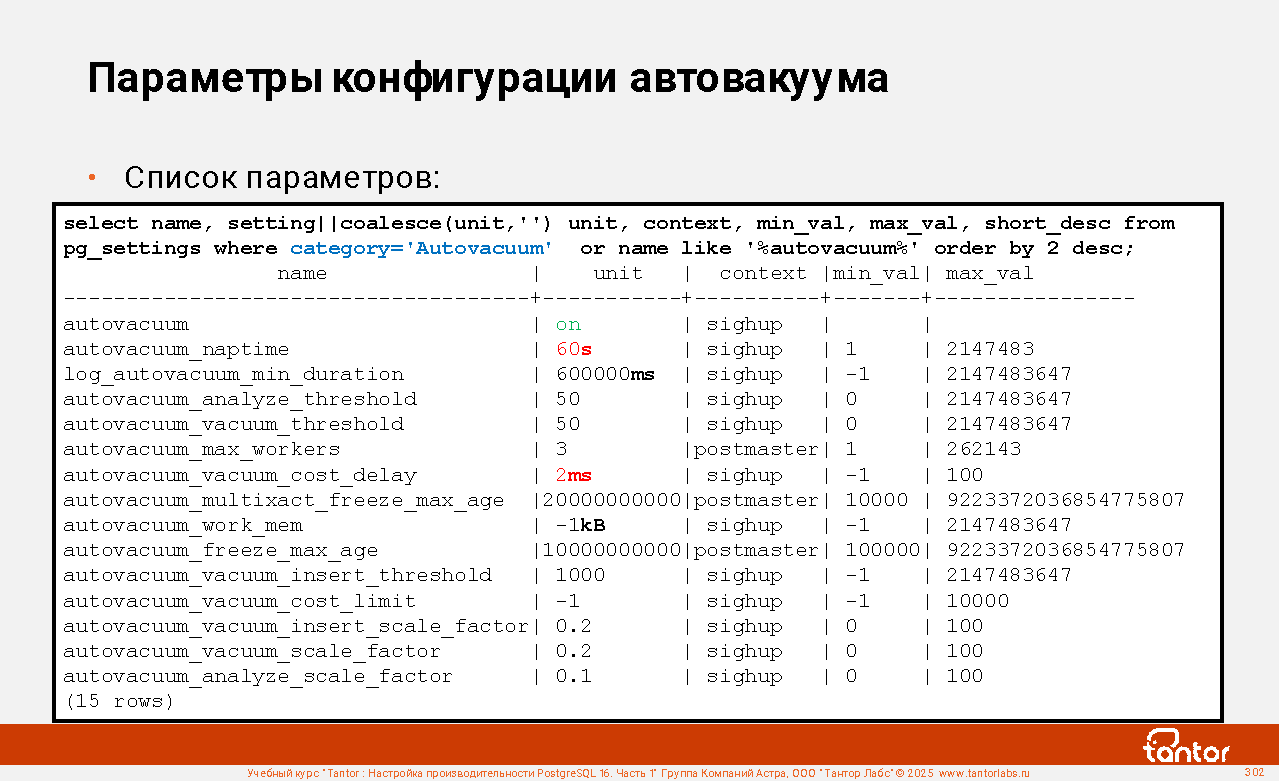Click the 'context' column header
The width and height of the screenshot is (1279, 781).
click(762, 273)
